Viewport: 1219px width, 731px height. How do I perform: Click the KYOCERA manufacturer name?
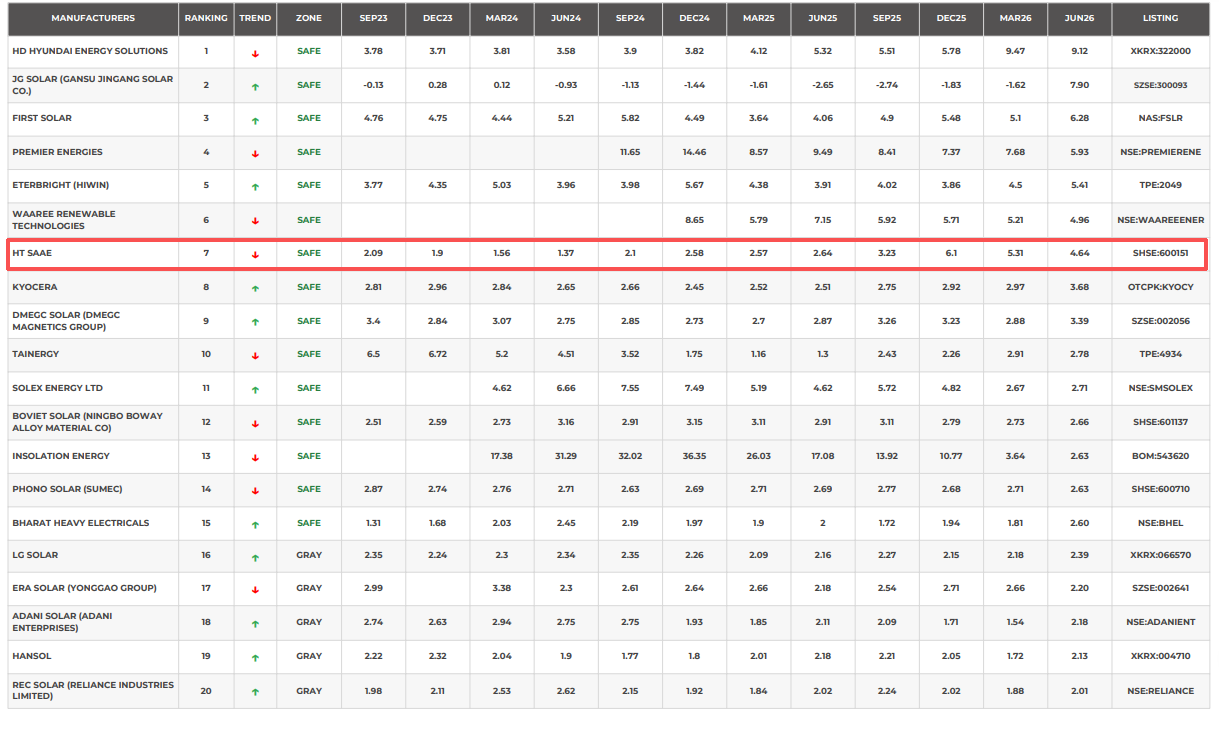(34, 287)
